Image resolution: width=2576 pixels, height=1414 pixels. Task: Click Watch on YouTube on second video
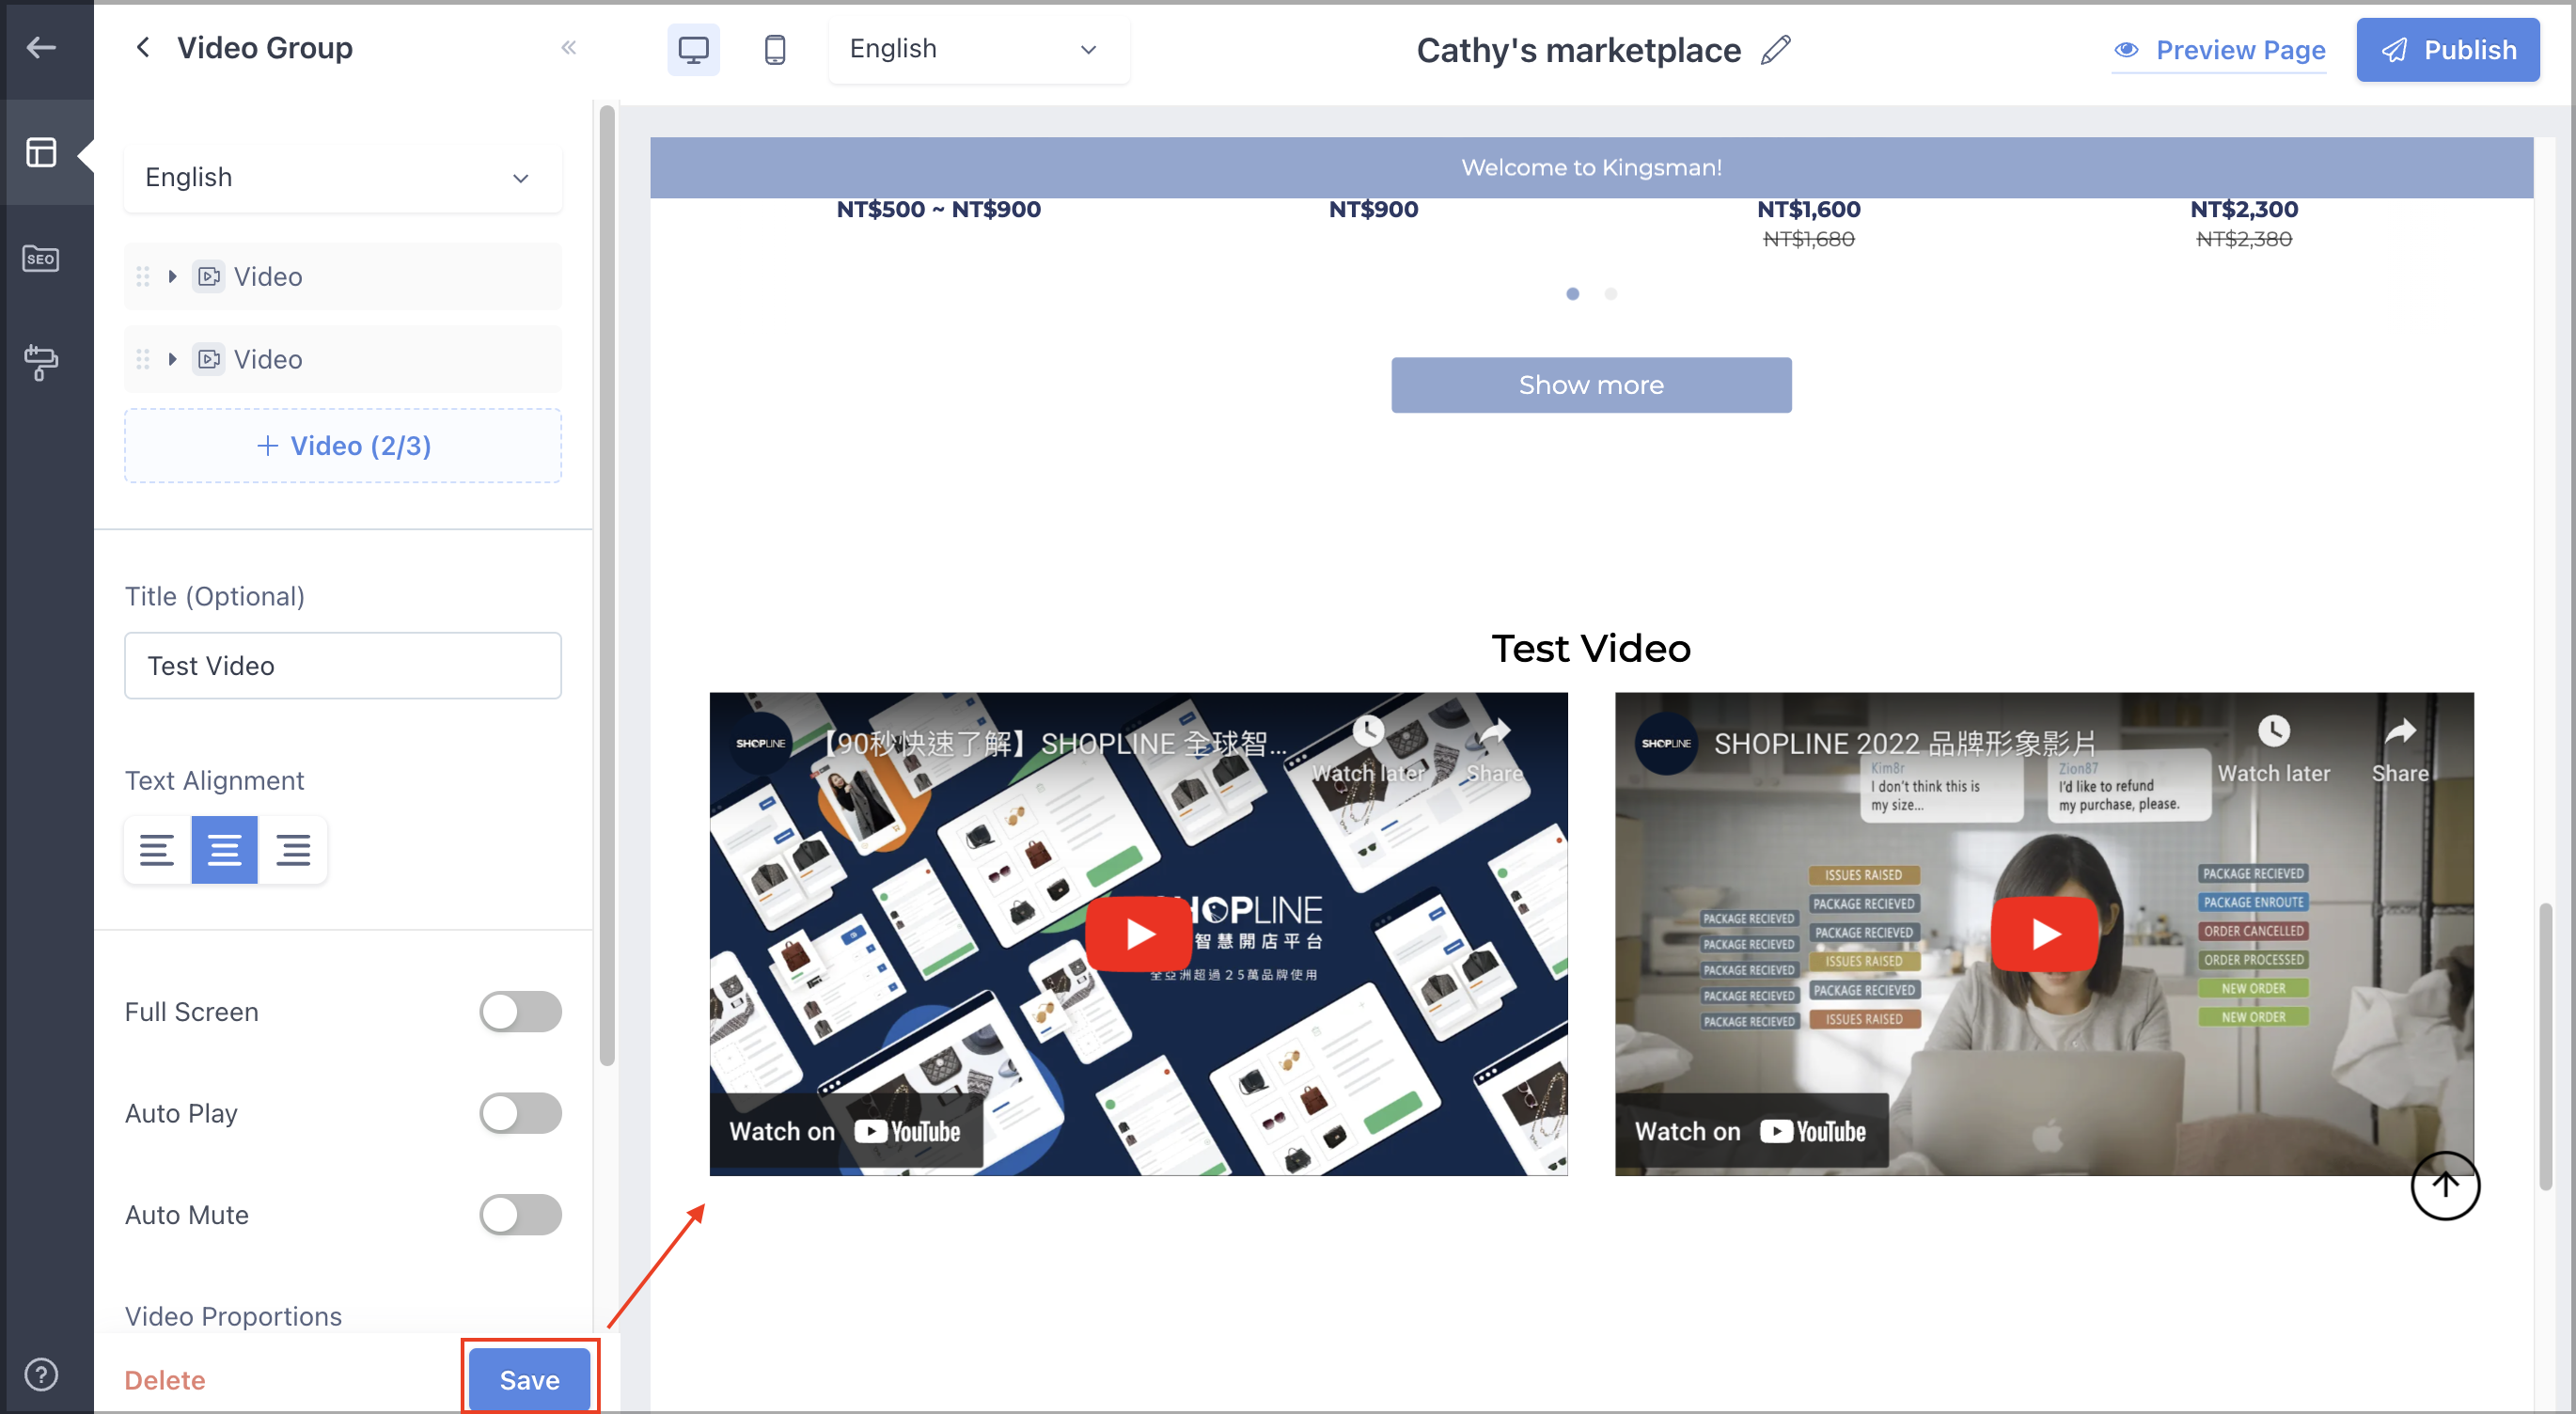tap(1751, 1131)
